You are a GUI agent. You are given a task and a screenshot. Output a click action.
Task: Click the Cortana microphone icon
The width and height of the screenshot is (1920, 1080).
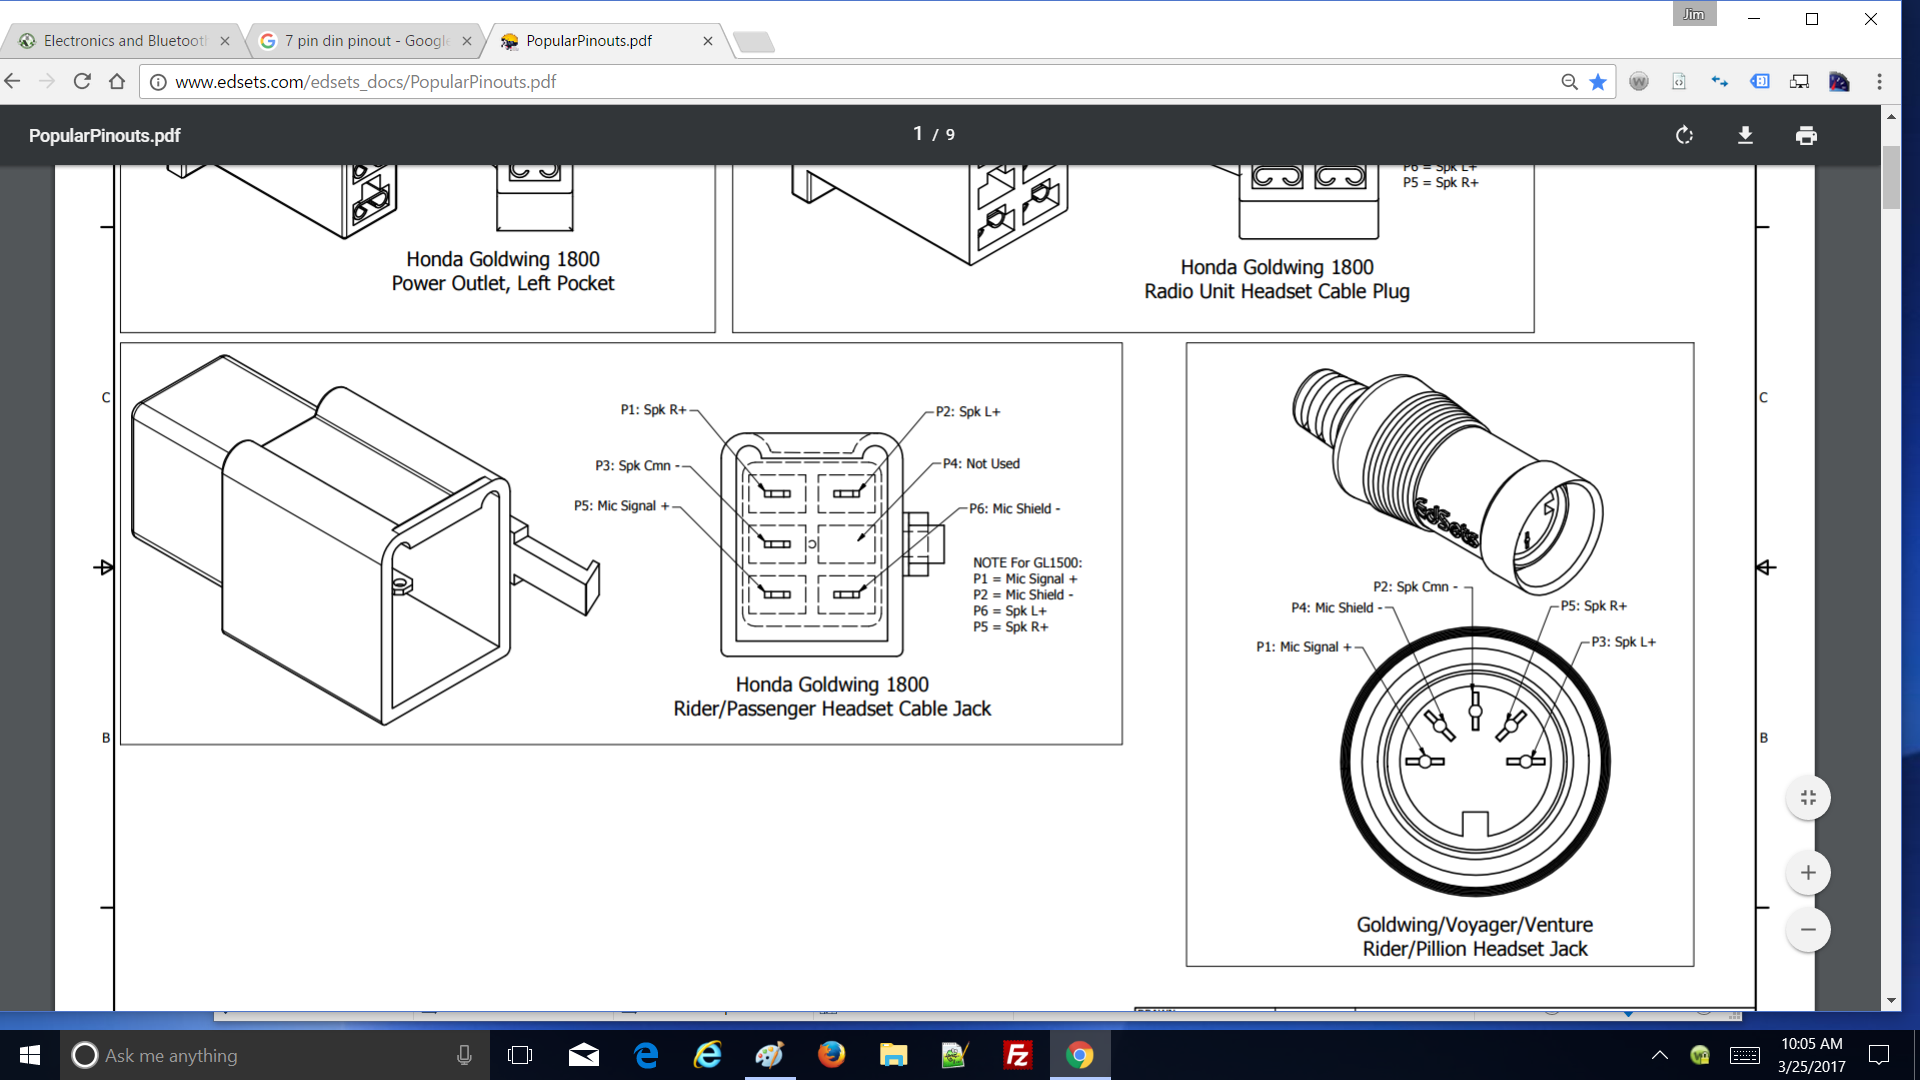click(x=464, y=1055)
